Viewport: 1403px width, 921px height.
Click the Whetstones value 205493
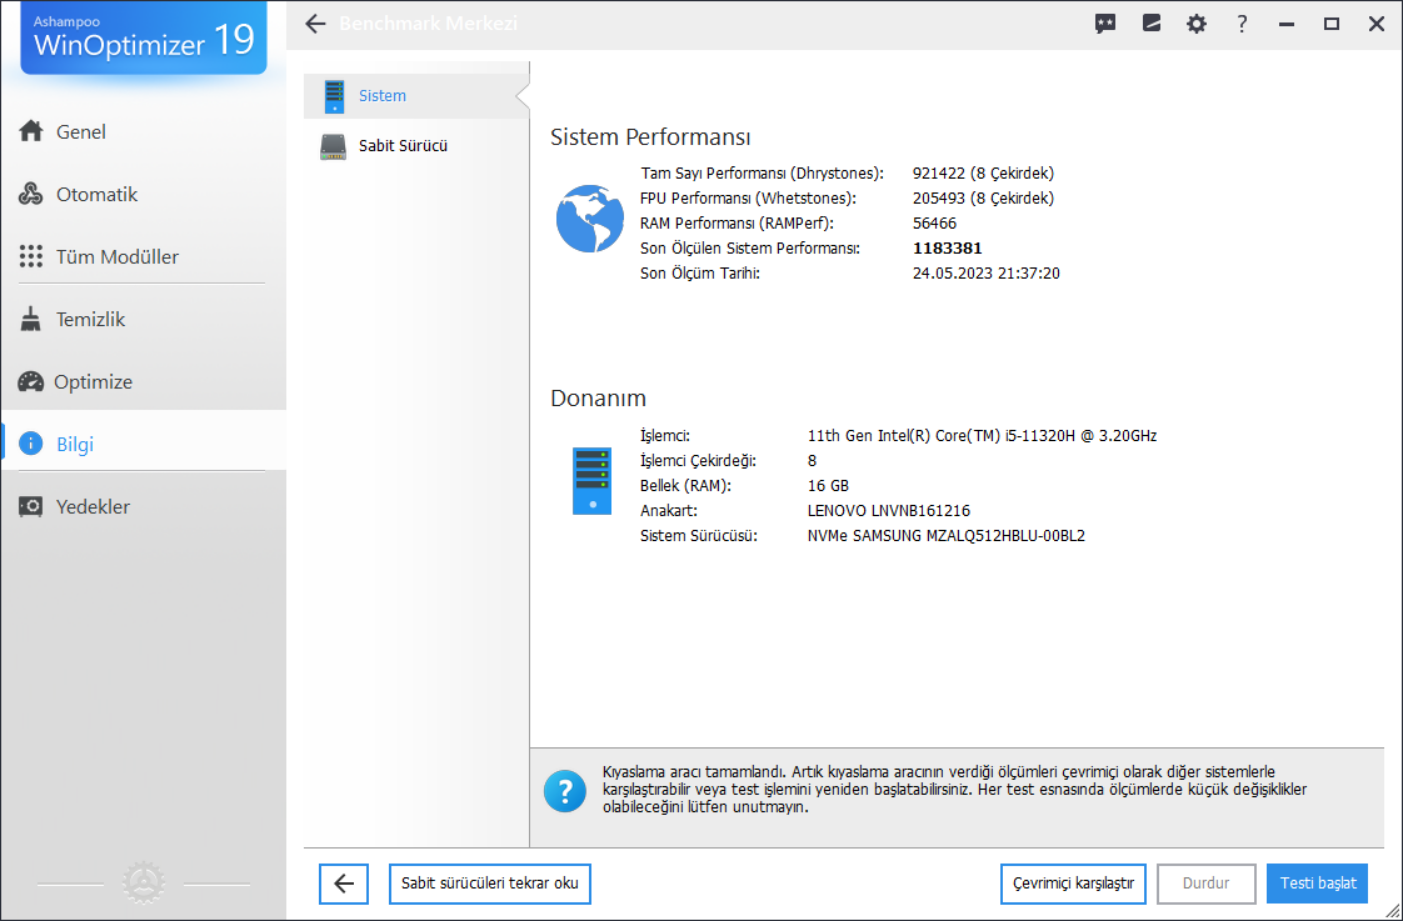tap(983, 199)
